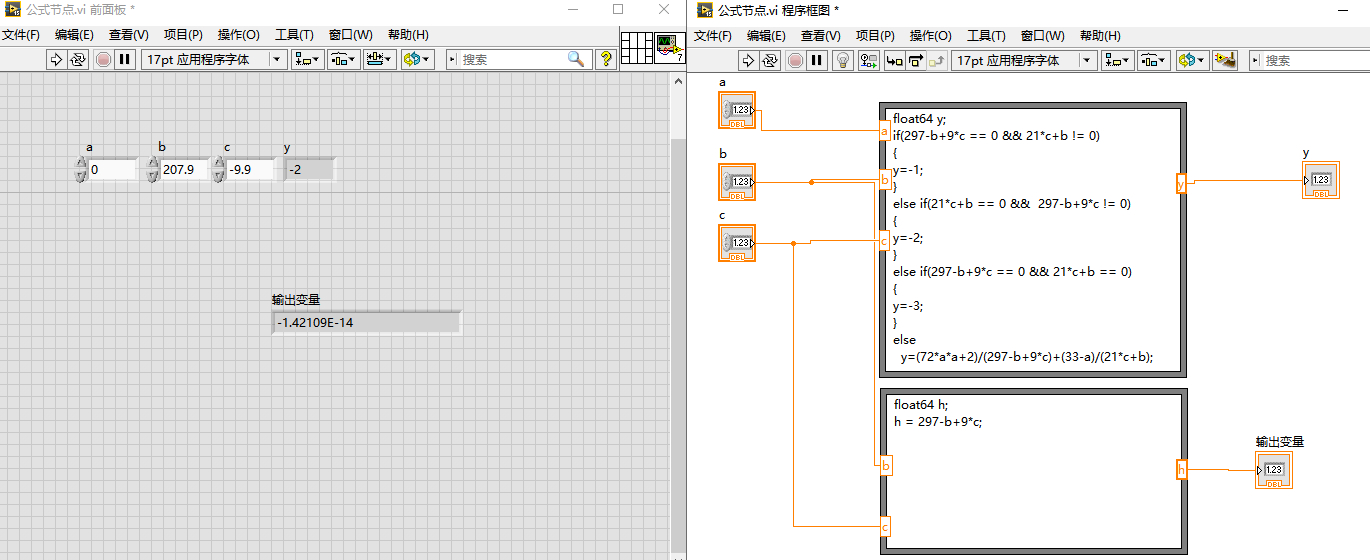Viewport: 1370px width, 560px height.
Task: Click Pause button in front panel toolbar
Action: point(125,60)
